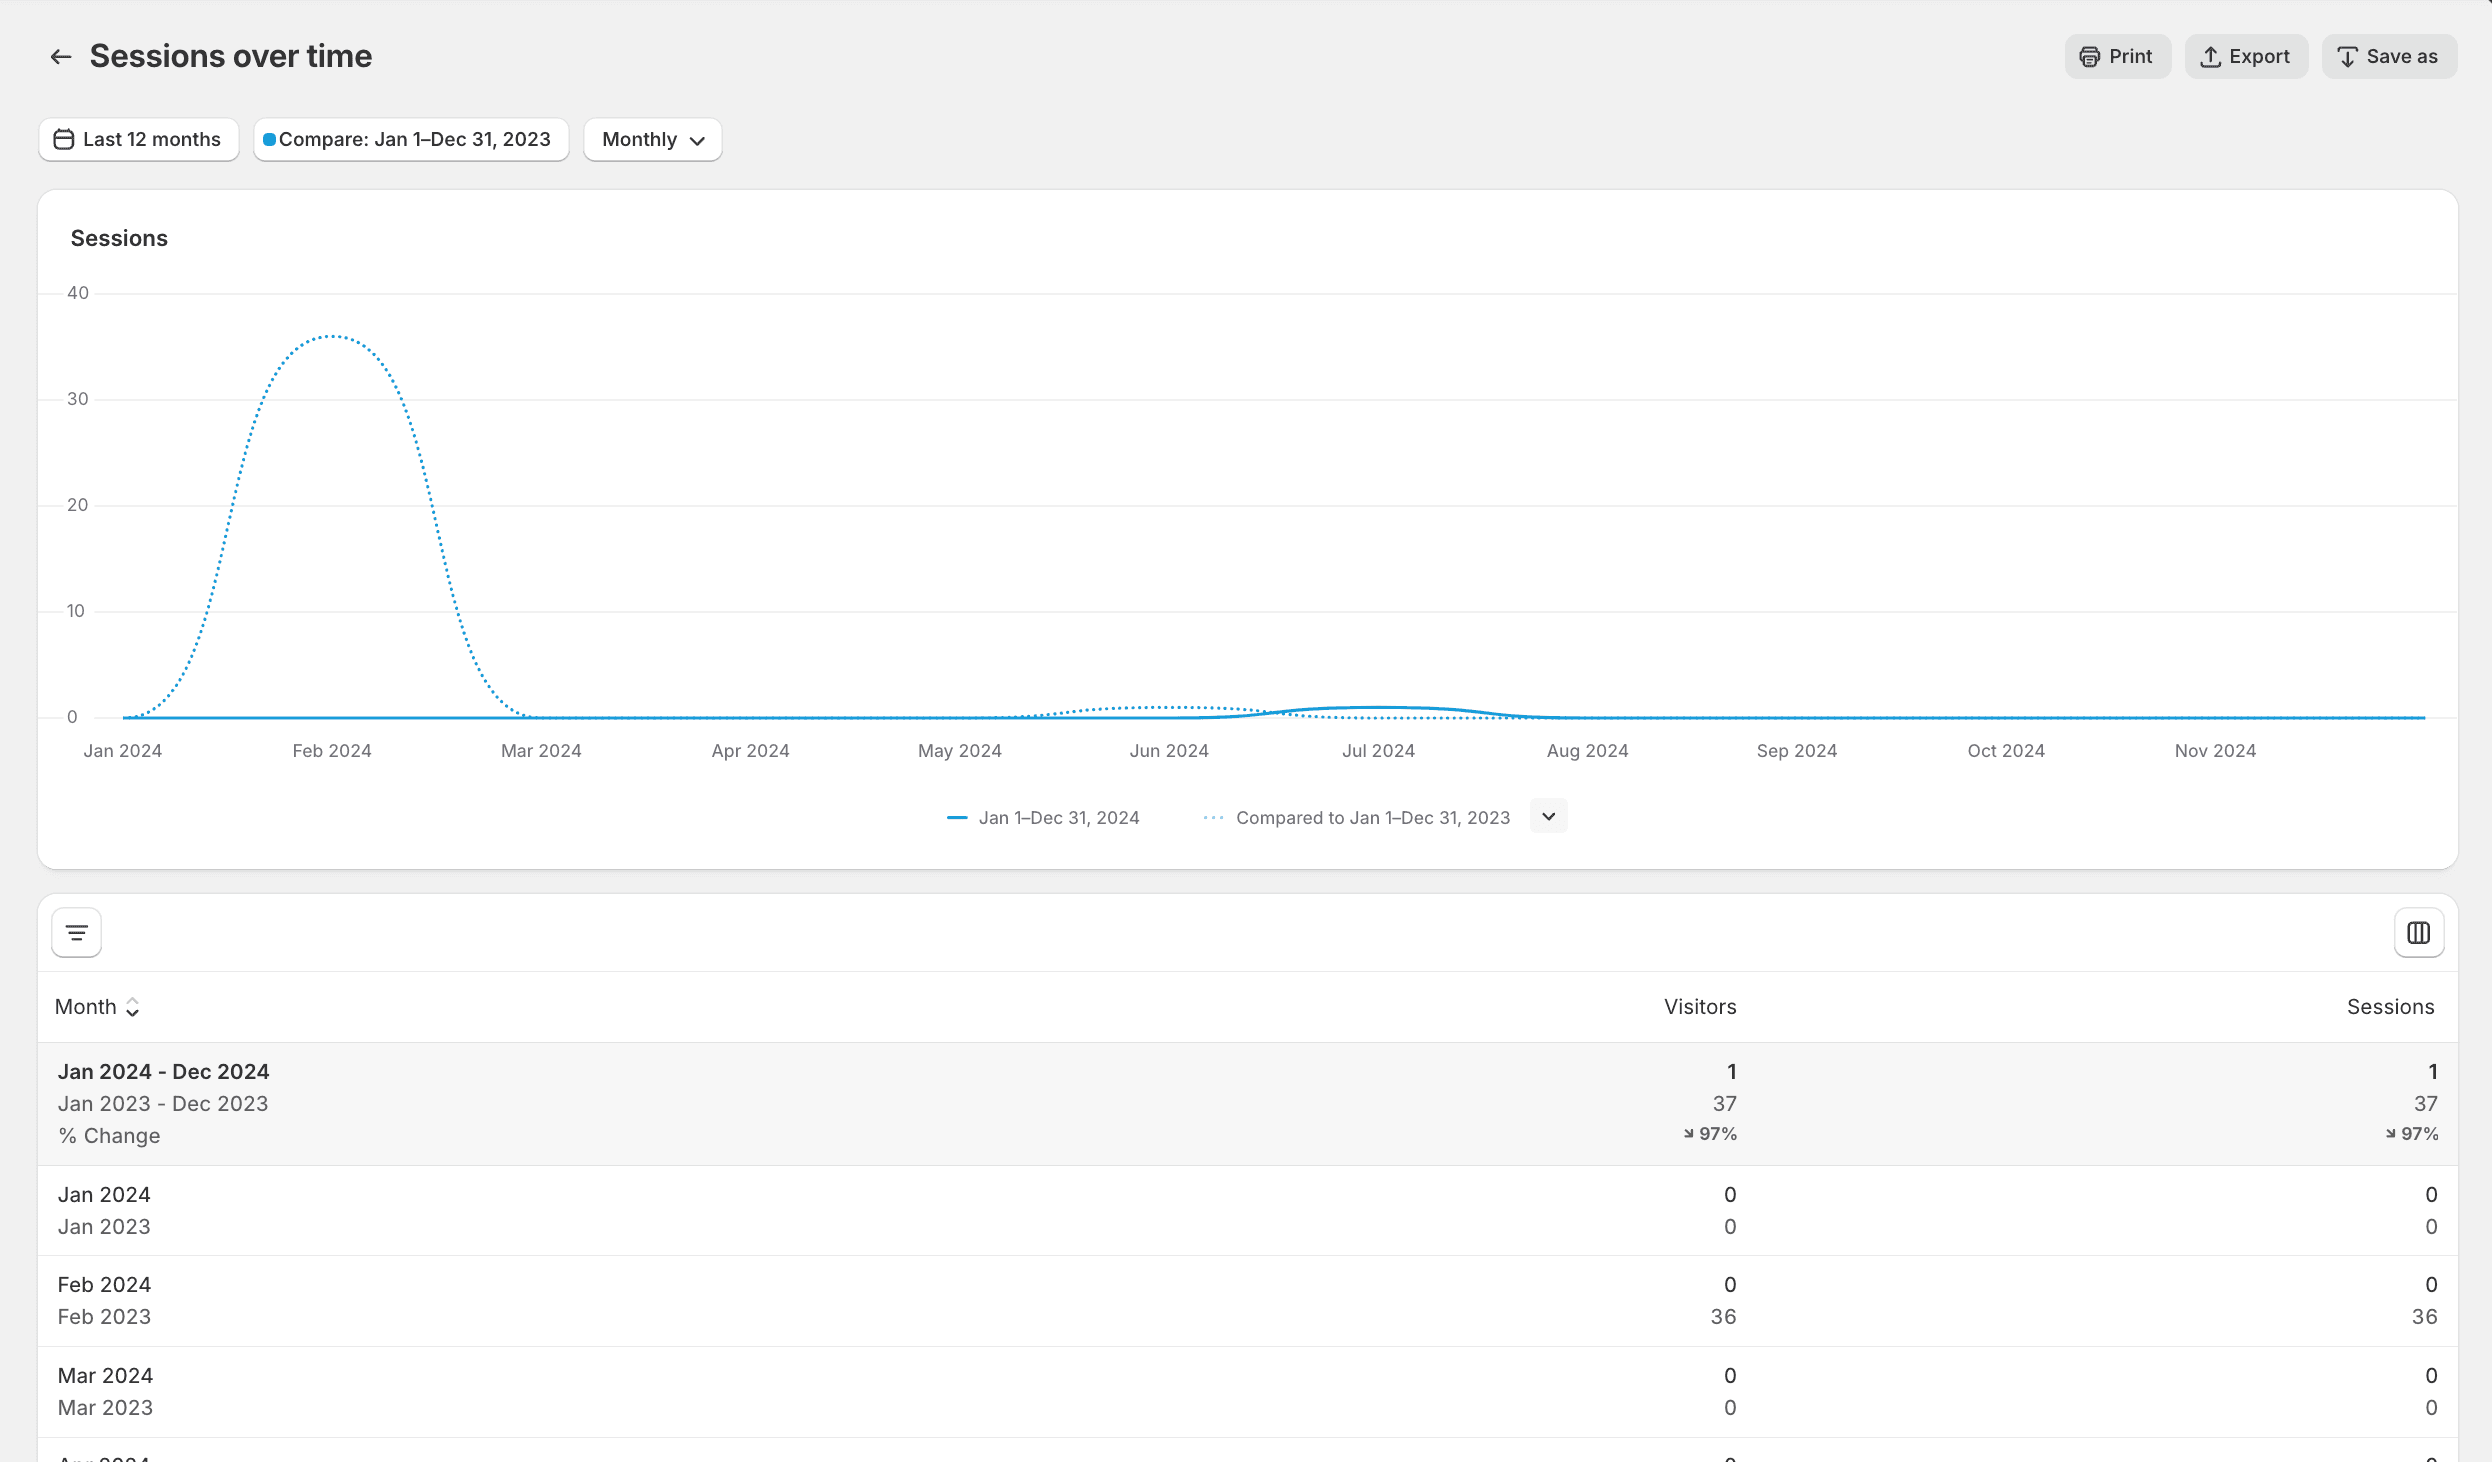
Task: Open the edit columns icon button
Action: pyautogui.click(x=2418, y=933)
